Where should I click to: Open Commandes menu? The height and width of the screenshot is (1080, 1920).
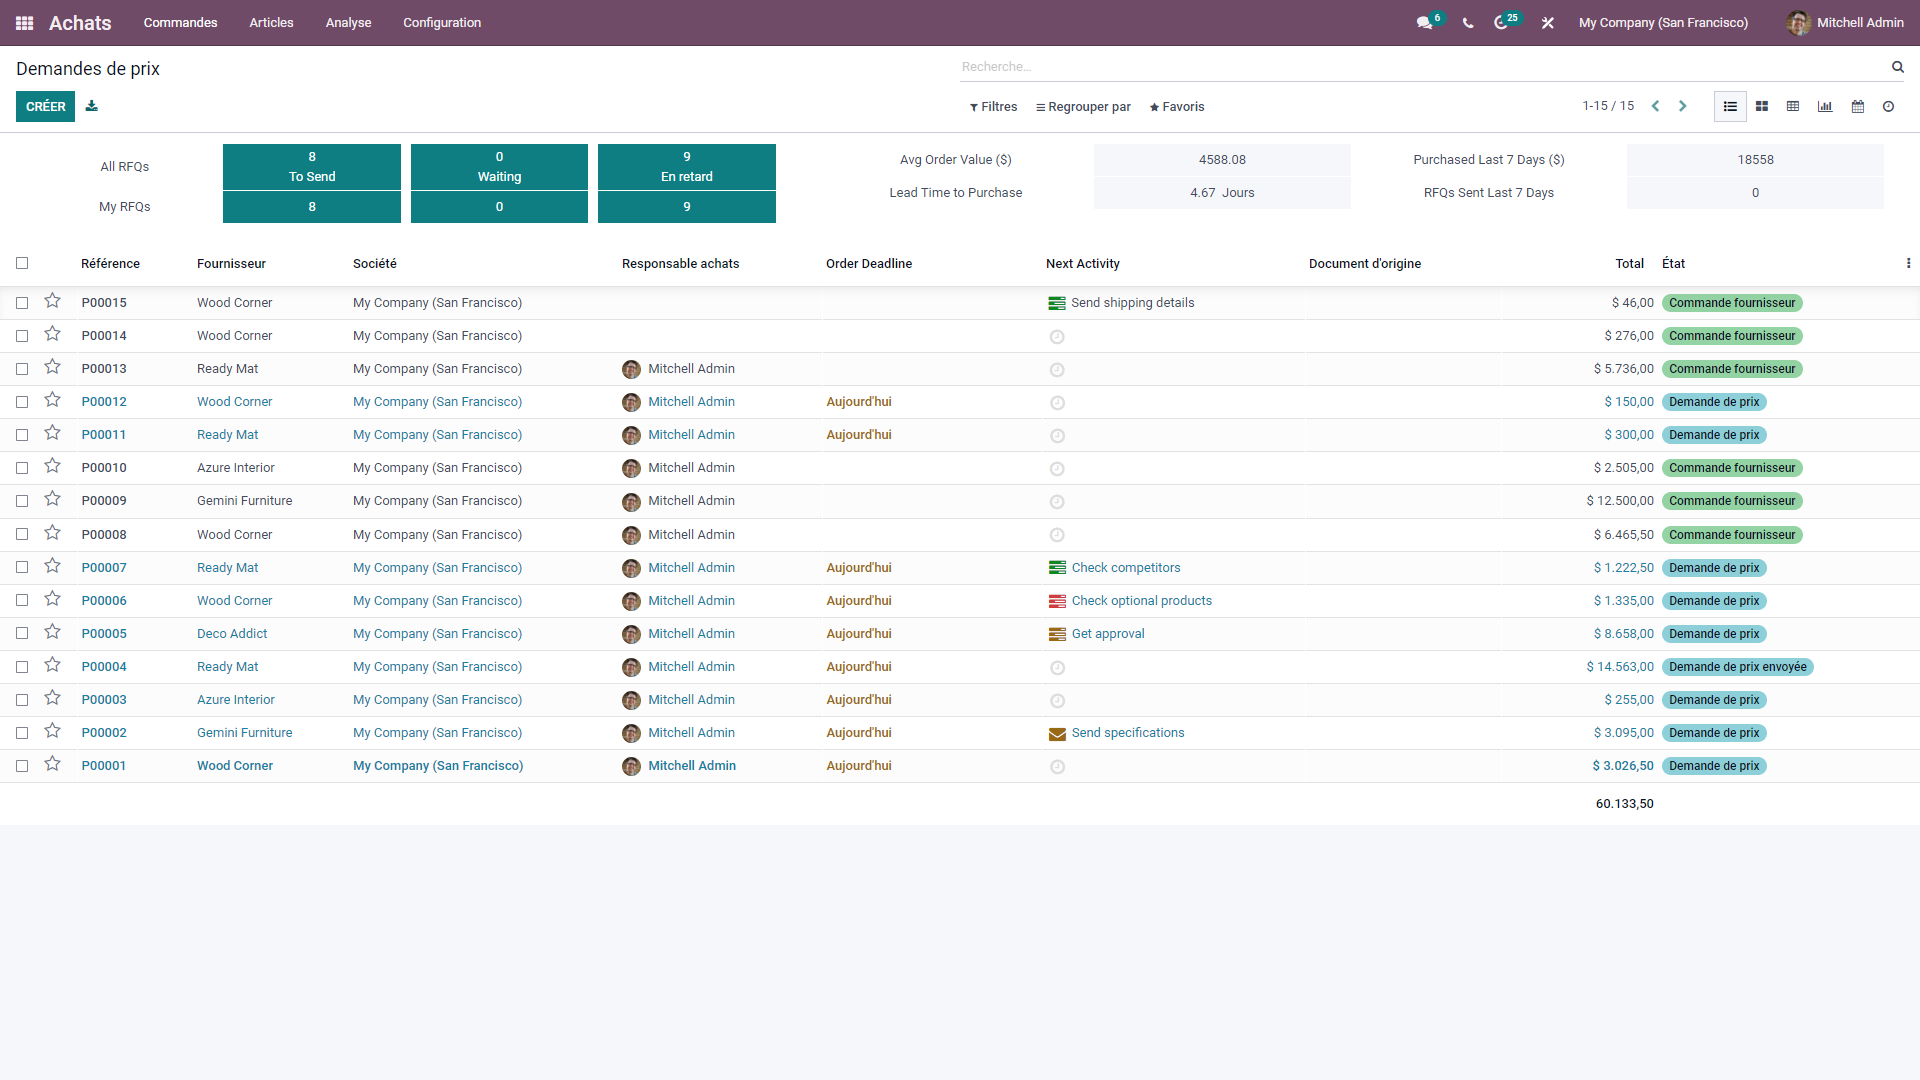coord(180,22)
